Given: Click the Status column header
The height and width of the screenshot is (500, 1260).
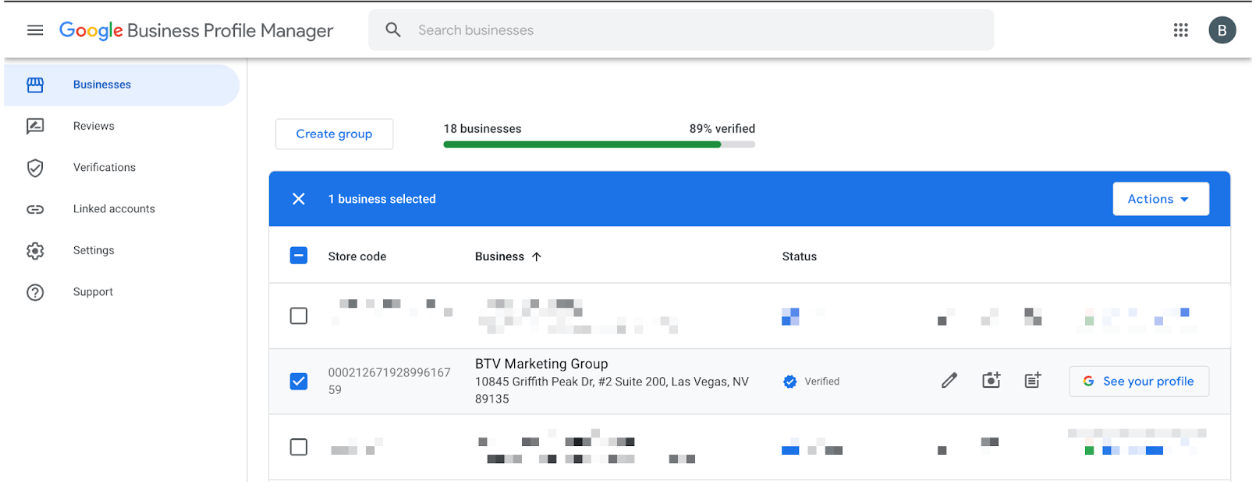Looking at the screenshot, I should 799,257.
